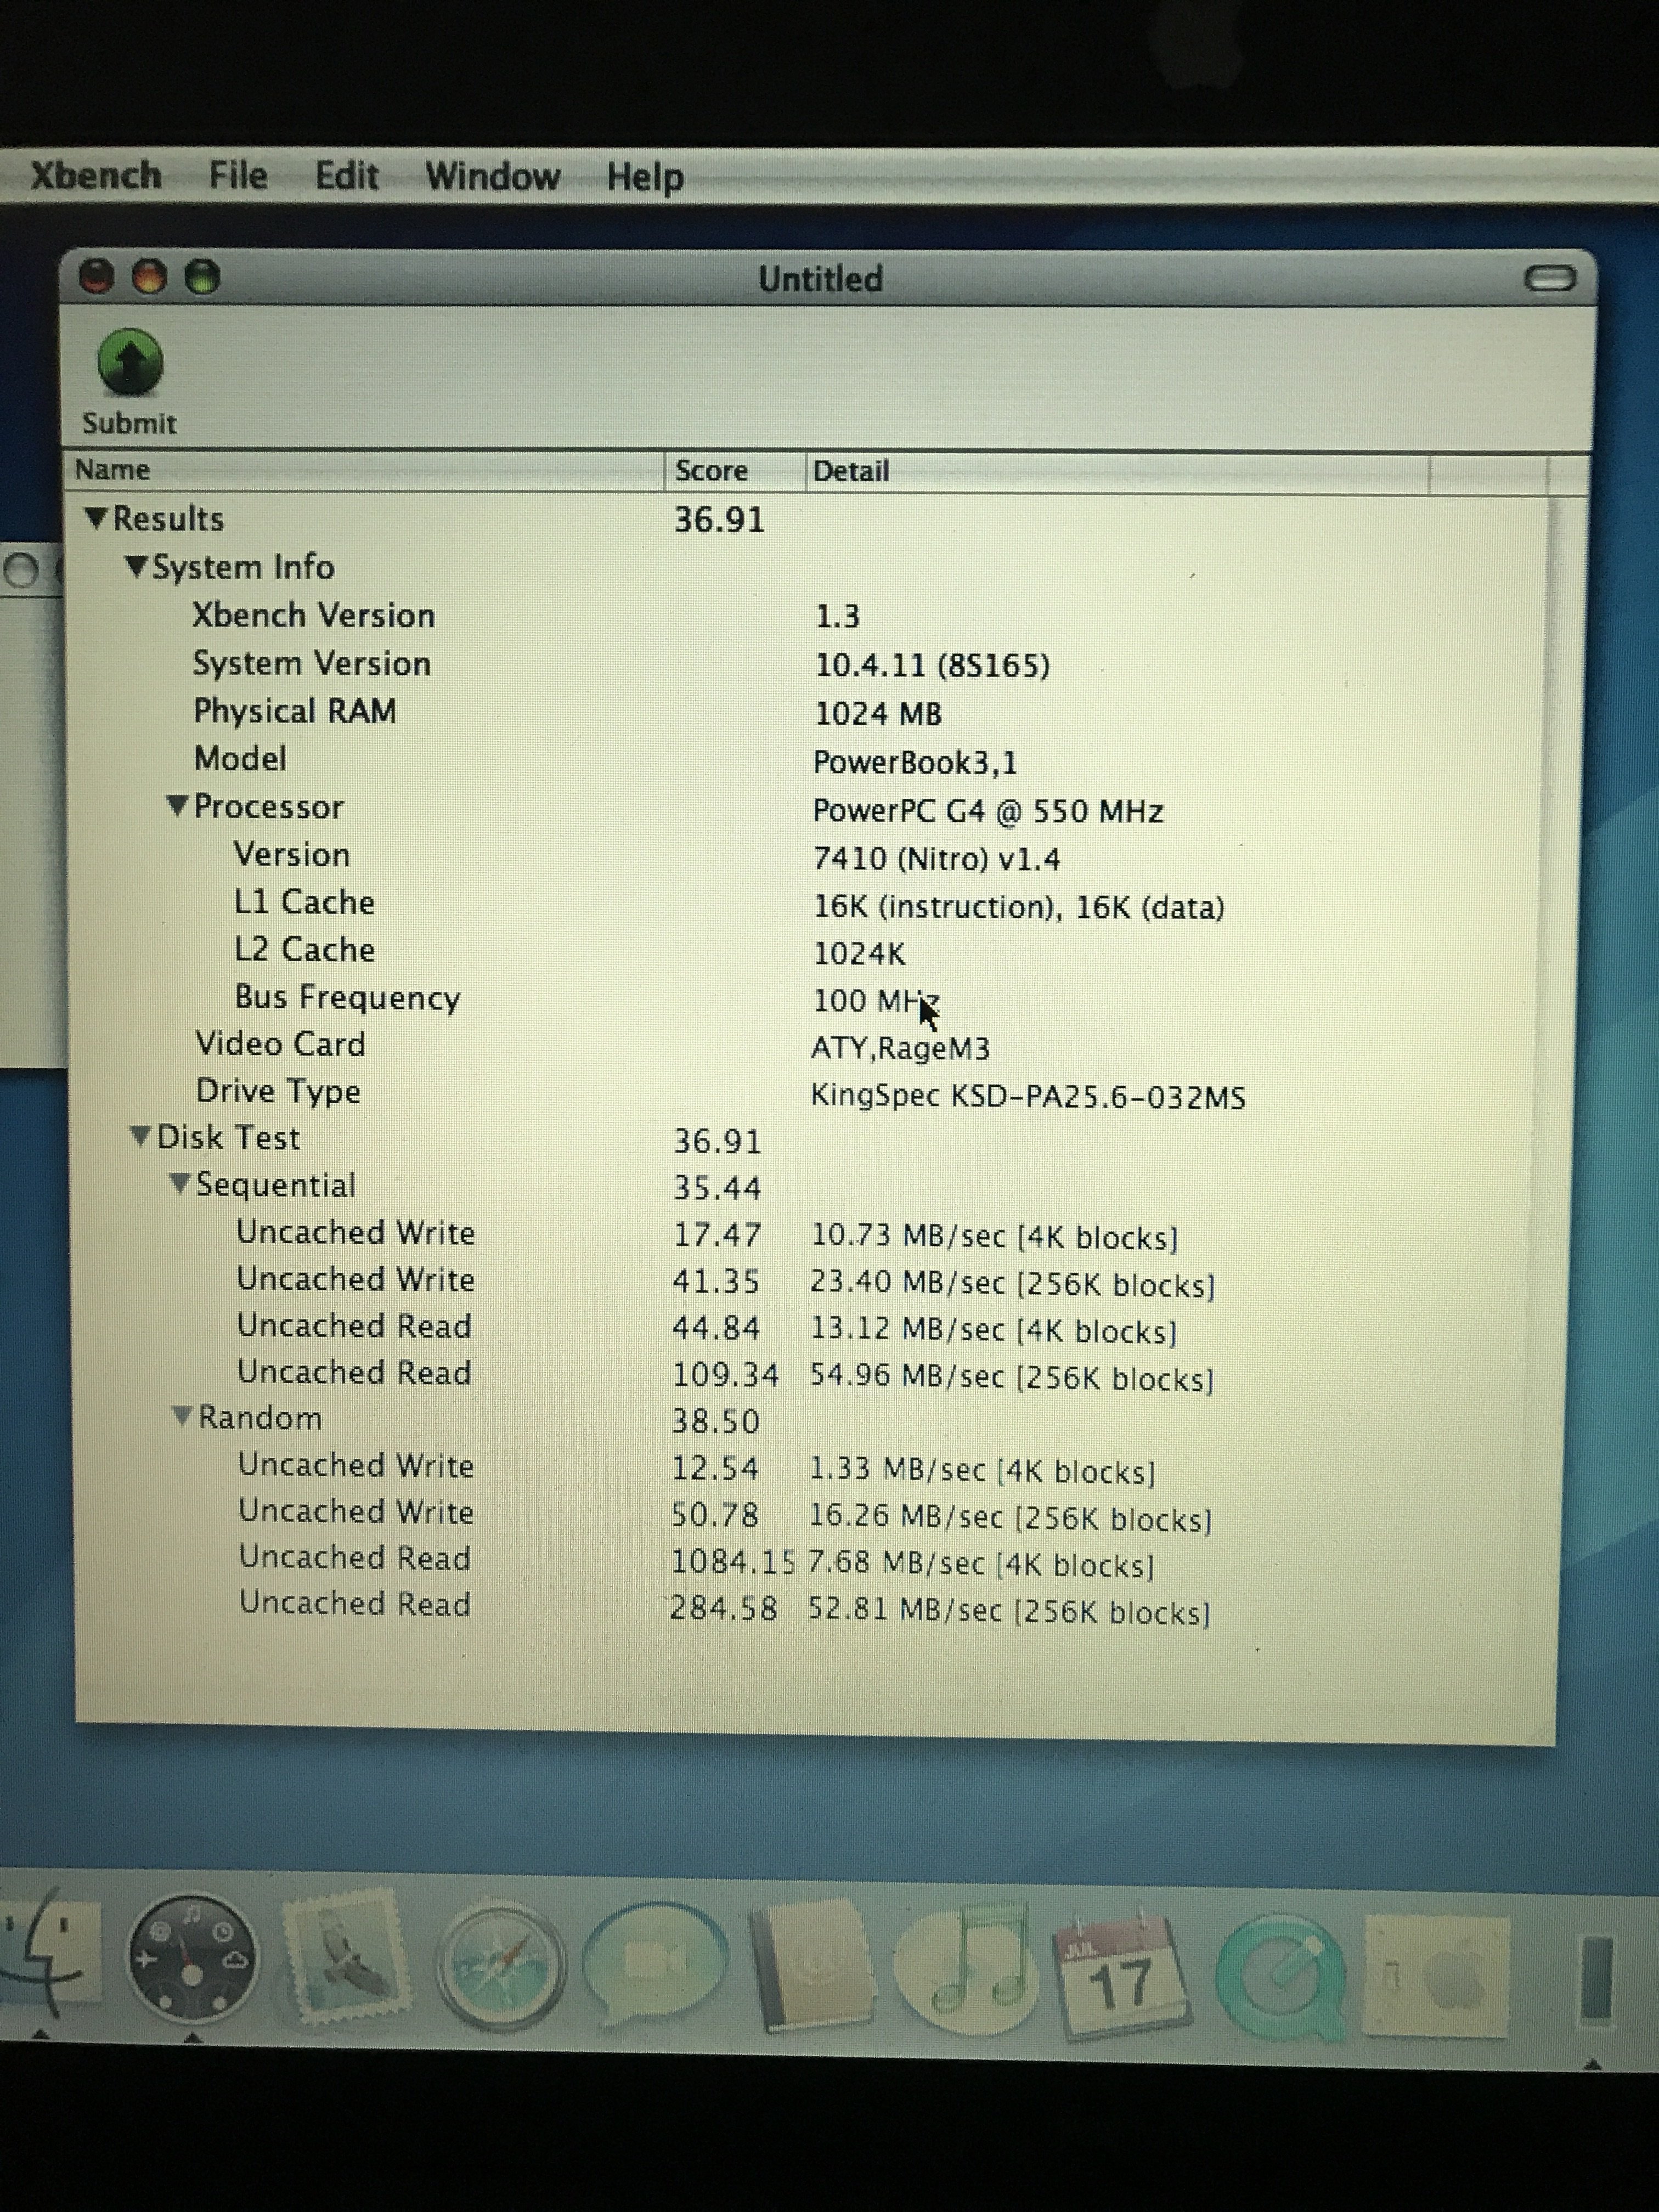Open the Help menu
Viewport: 1659px width, 2212px height.
point(645,178)
